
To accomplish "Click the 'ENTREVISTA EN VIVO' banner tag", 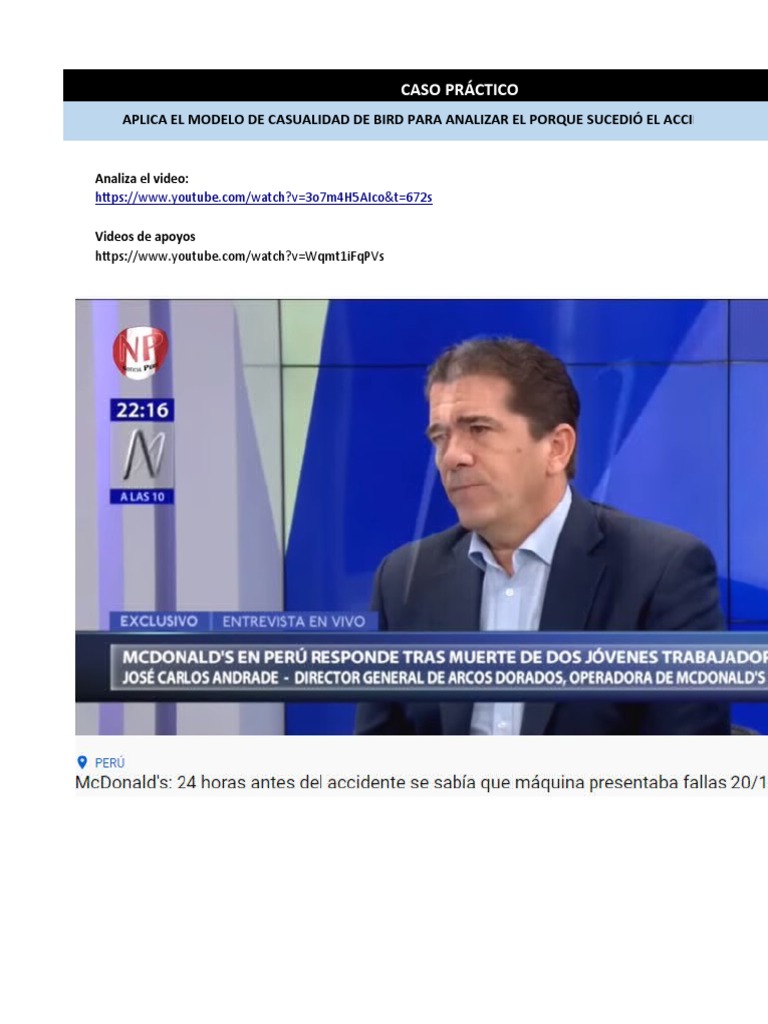I will [293, 622].
